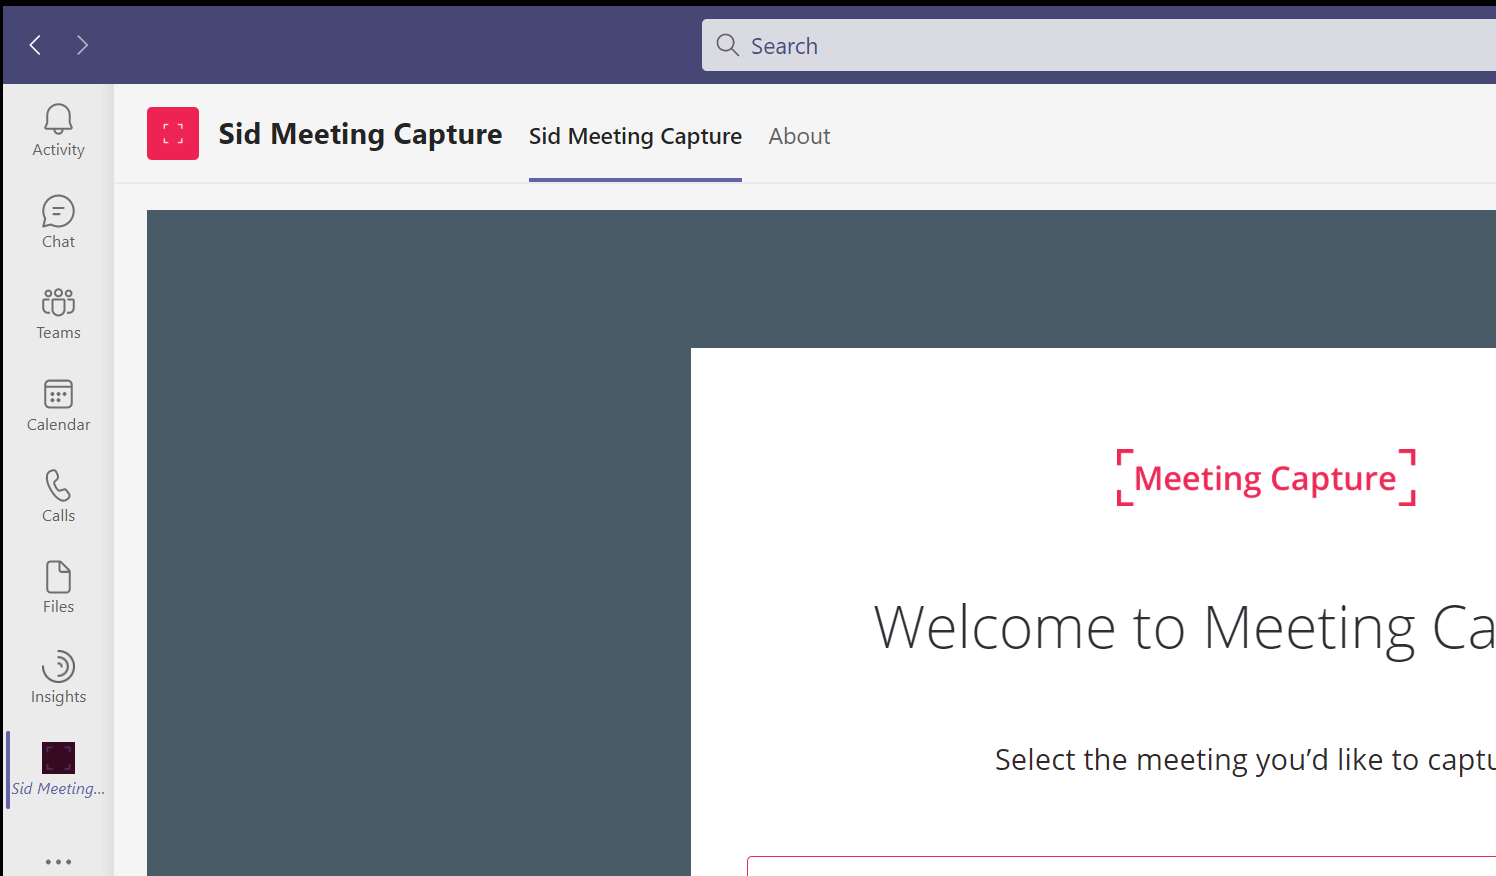This screenshot has height=876, width=1496.
Task: Open Files in the sidebar
Action: [58, 587]
